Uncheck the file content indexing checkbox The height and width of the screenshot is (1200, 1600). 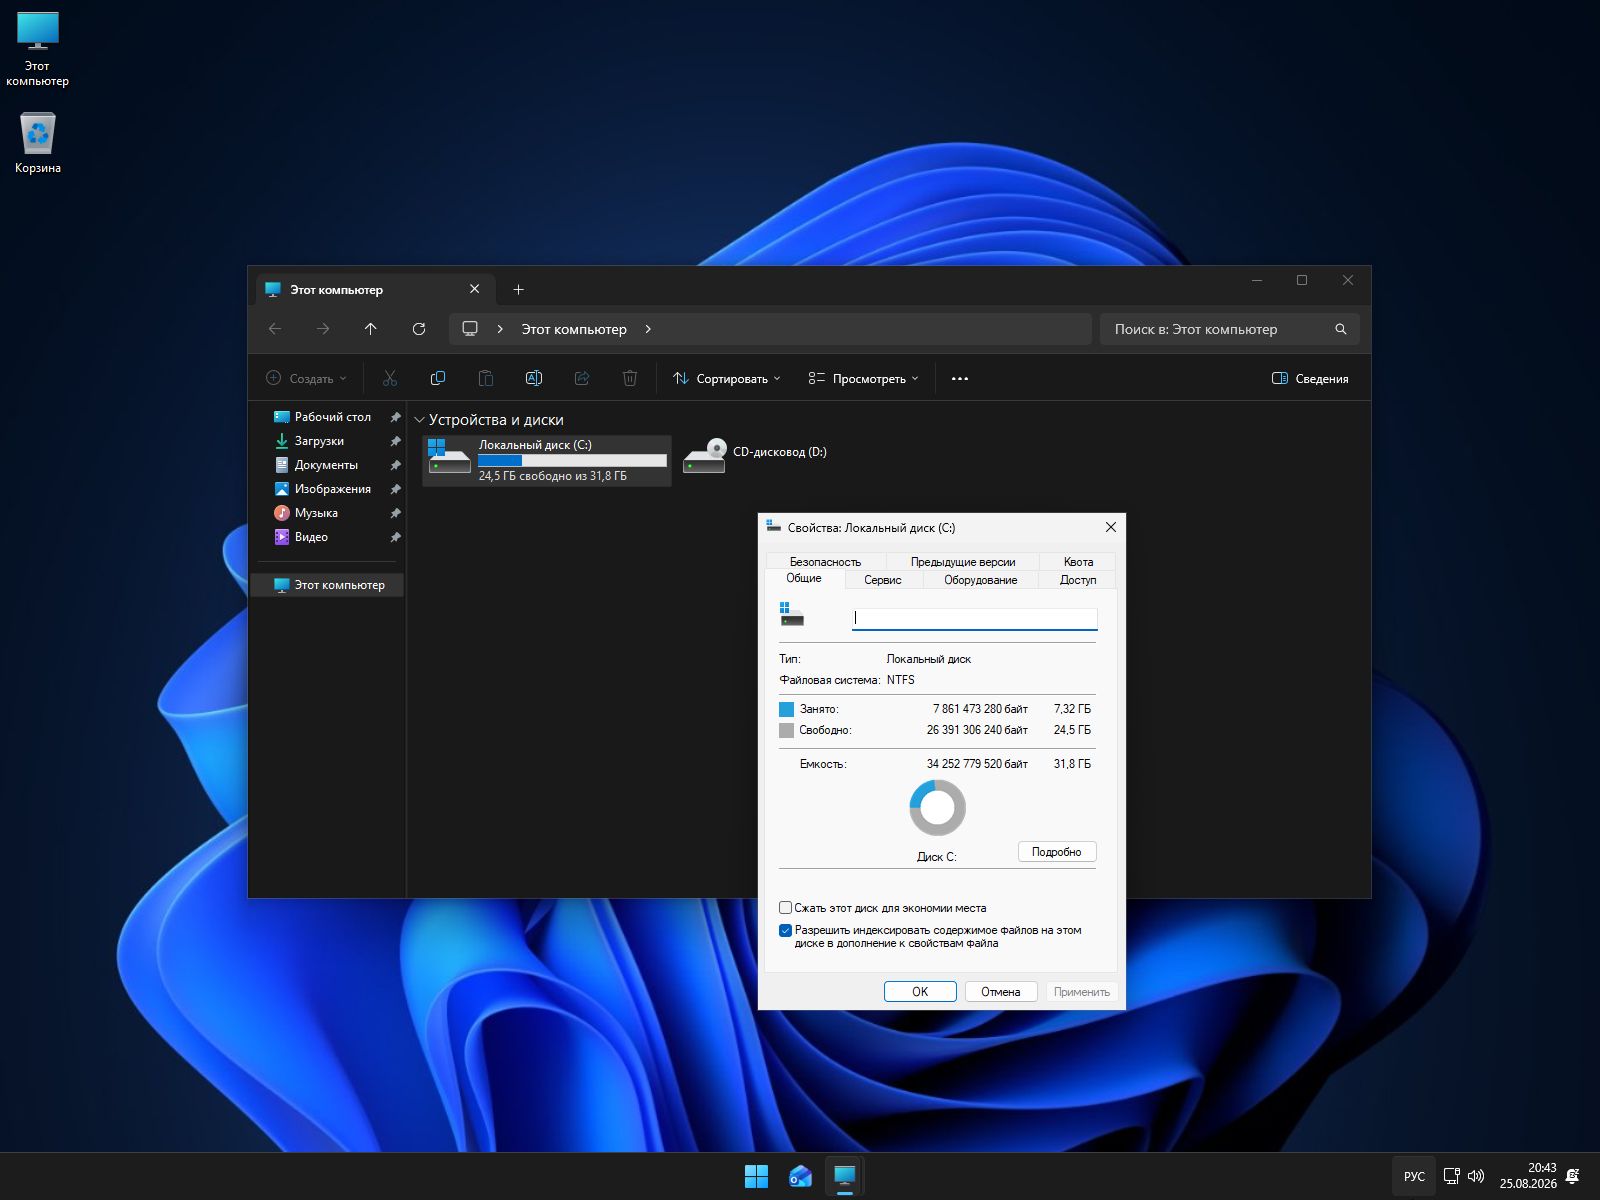[785, 930]
